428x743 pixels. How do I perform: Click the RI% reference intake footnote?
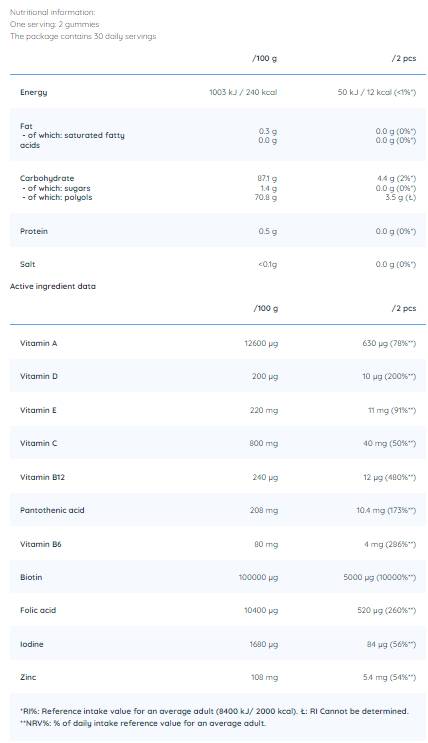214,711
